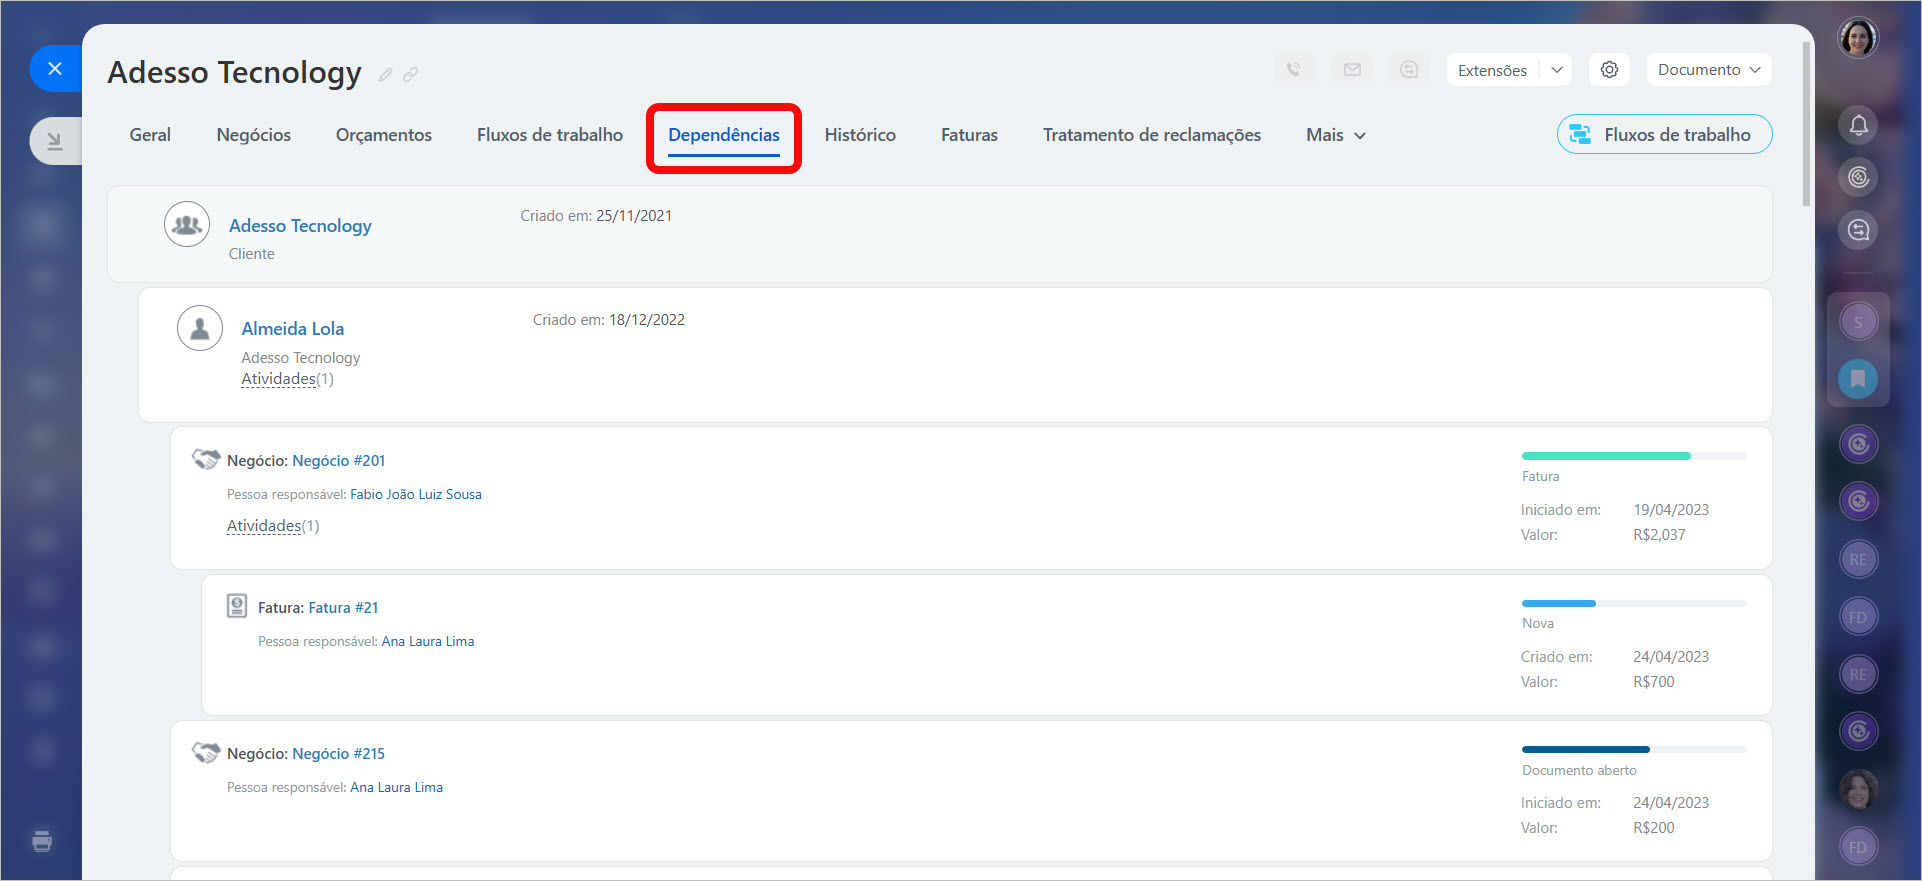Screen dimensions: 1922x881
Task: Expand the Extensões dropdown arrow
Action: pyautogui.click(x=1556, y=70)
